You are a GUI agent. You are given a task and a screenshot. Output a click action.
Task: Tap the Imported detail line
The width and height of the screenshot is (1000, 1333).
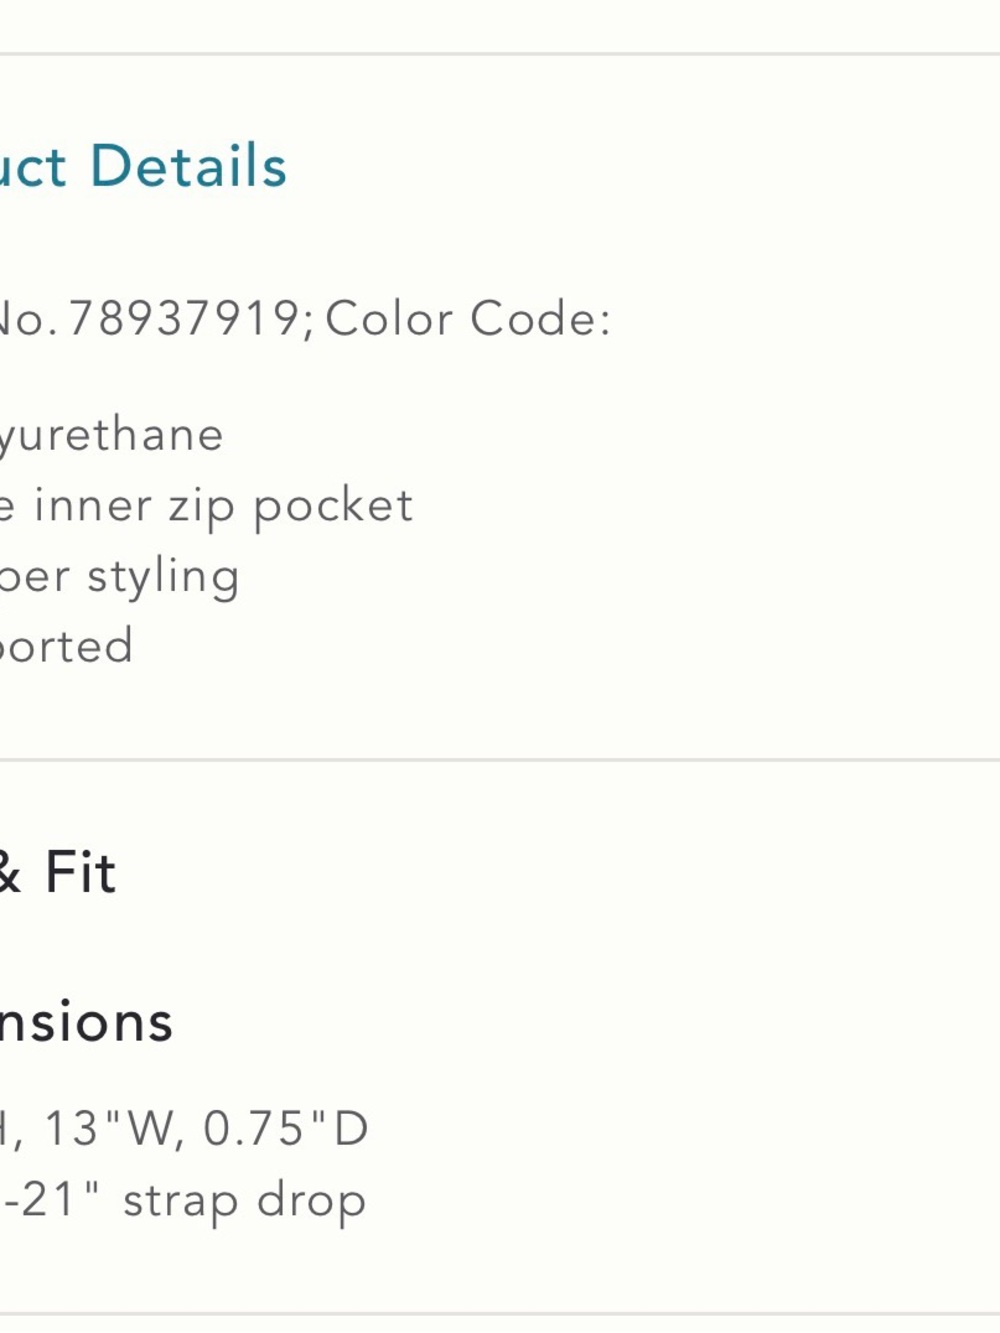point(66,646)
